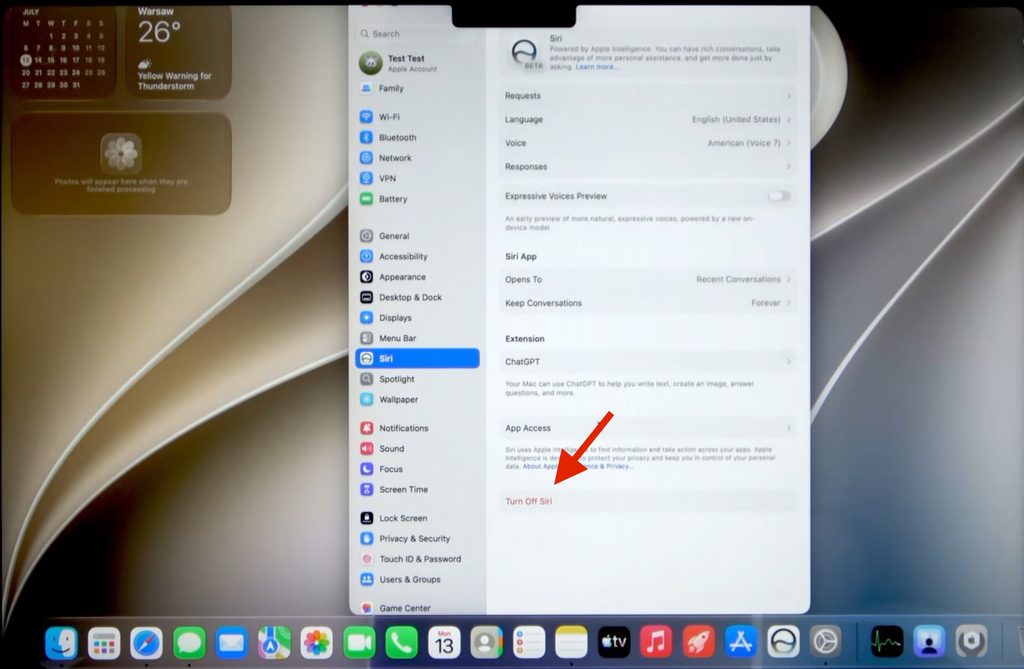Toggle Expressive Voices Preview switch
1024x669 pixels.
779,196
